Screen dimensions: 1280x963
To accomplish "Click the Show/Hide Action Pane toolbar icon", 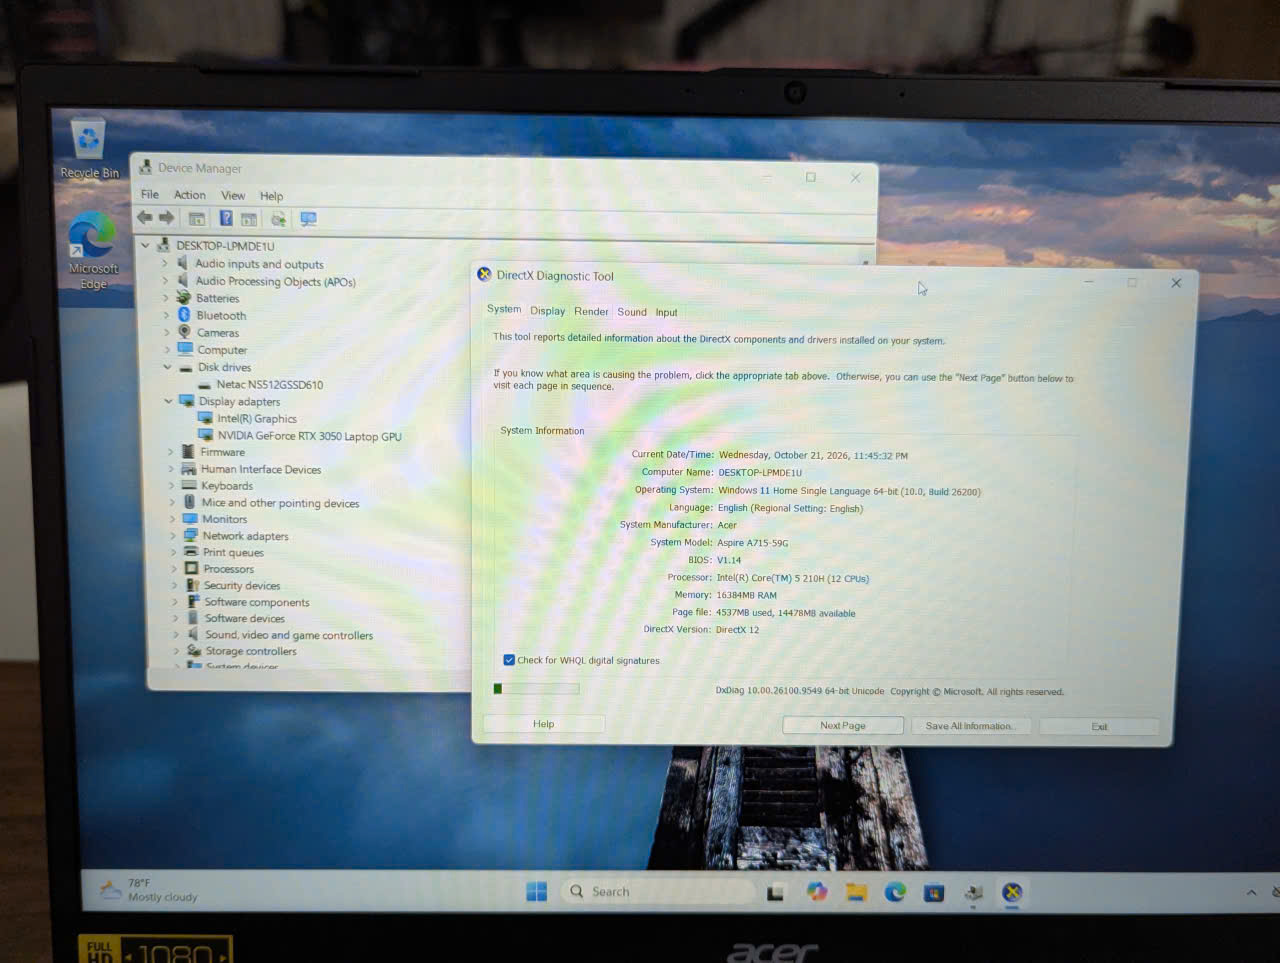I will (x=249, y=219).
